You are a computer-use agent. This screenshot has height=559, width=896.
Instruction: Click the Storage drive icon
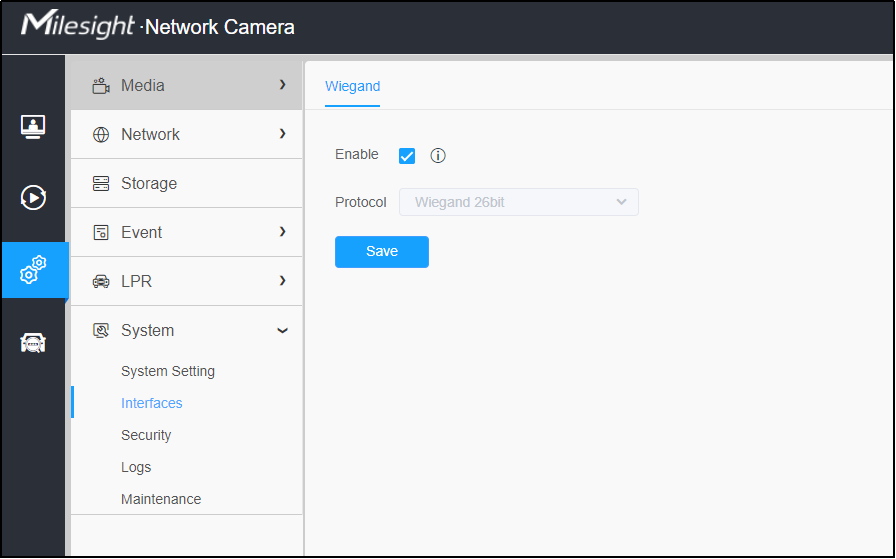coord(101,183)
